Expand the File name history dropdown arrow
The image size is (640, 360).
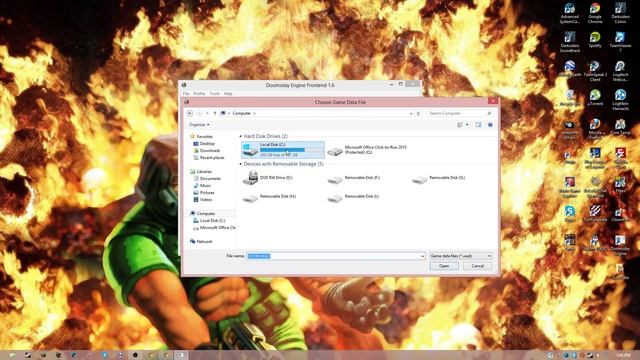422,256
